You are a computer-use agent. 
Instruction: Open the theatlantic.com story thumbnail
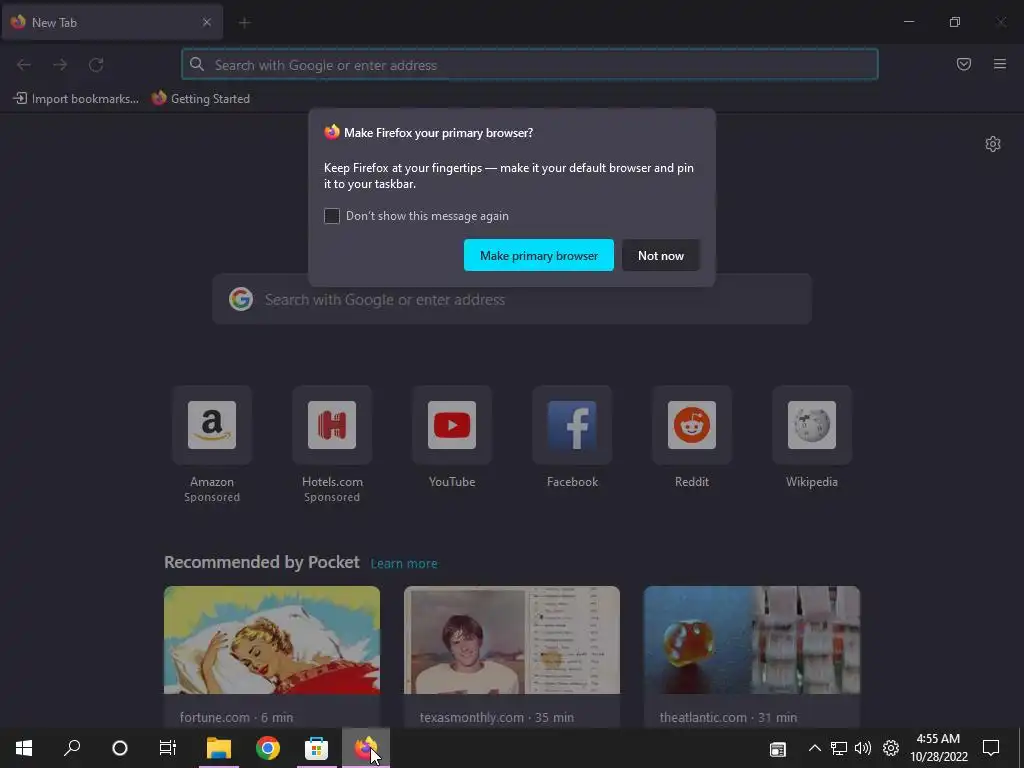[x=752, y=640]
